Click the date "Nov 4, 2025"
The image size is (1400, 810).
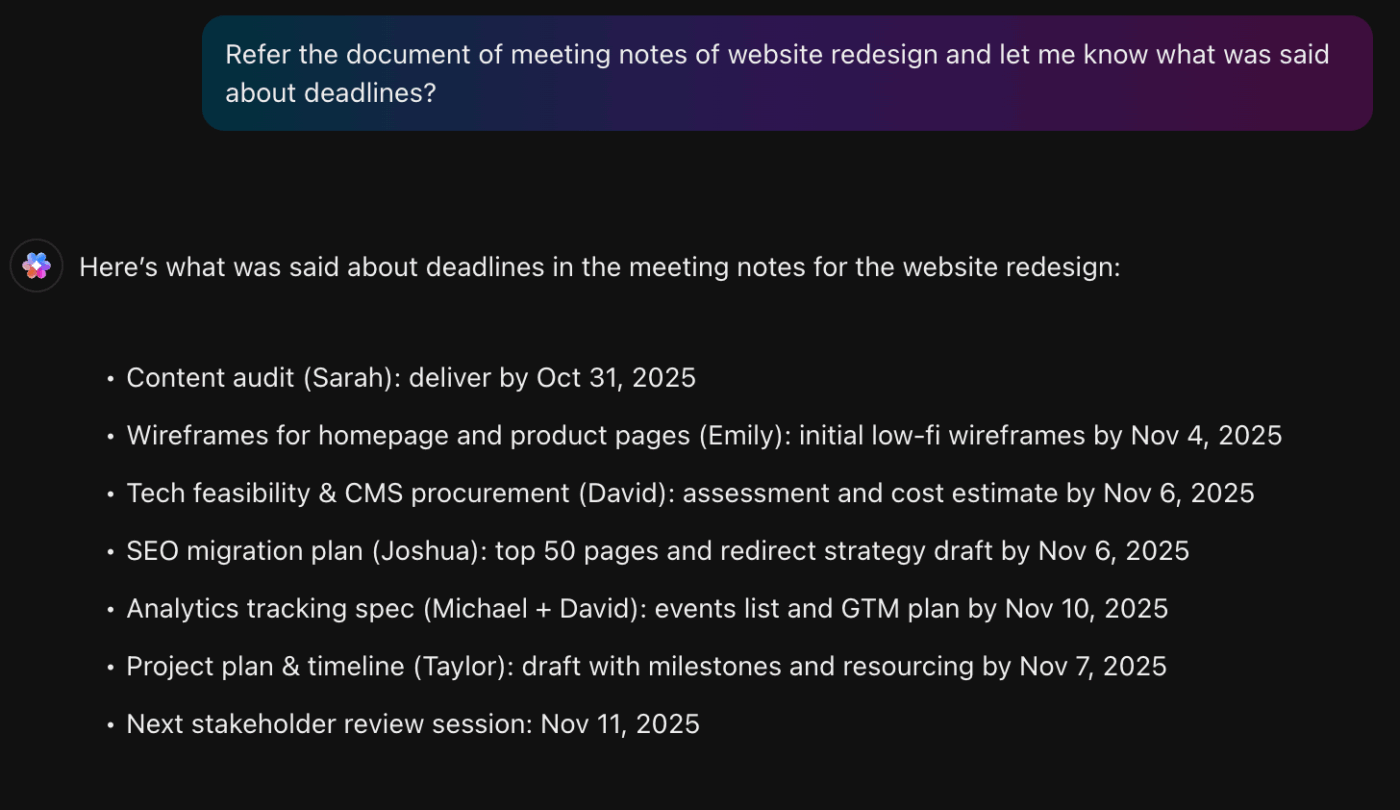point(1206,436)
